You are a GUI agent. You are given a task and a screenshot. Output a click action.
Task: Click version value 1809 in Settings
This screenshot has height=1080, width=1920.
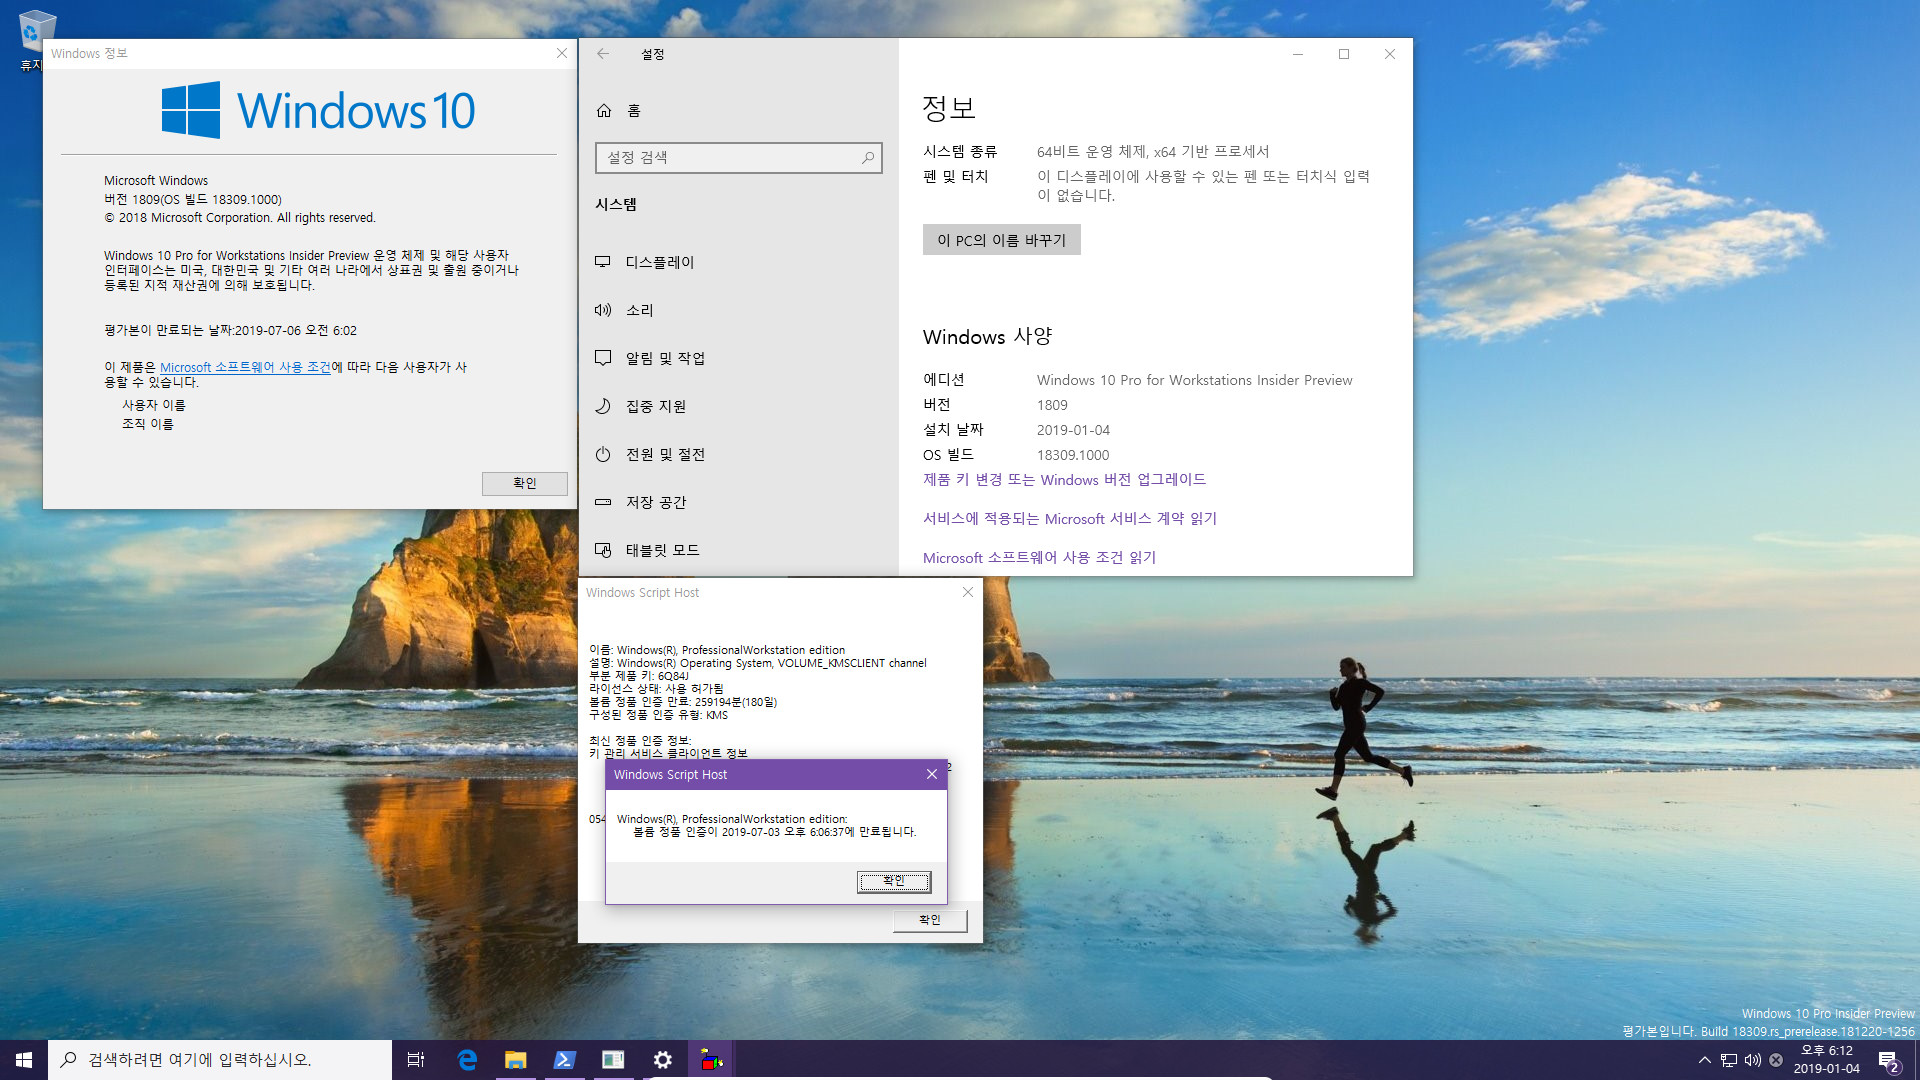click(x=1052, y=405)
